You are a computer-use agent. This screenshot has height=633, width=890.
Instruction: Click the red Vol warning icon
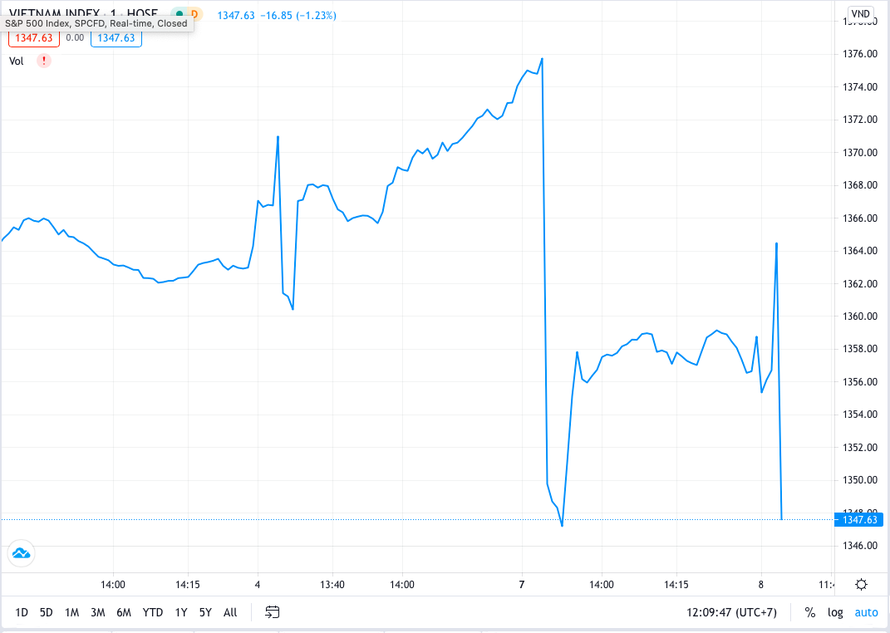pos(44,61)
